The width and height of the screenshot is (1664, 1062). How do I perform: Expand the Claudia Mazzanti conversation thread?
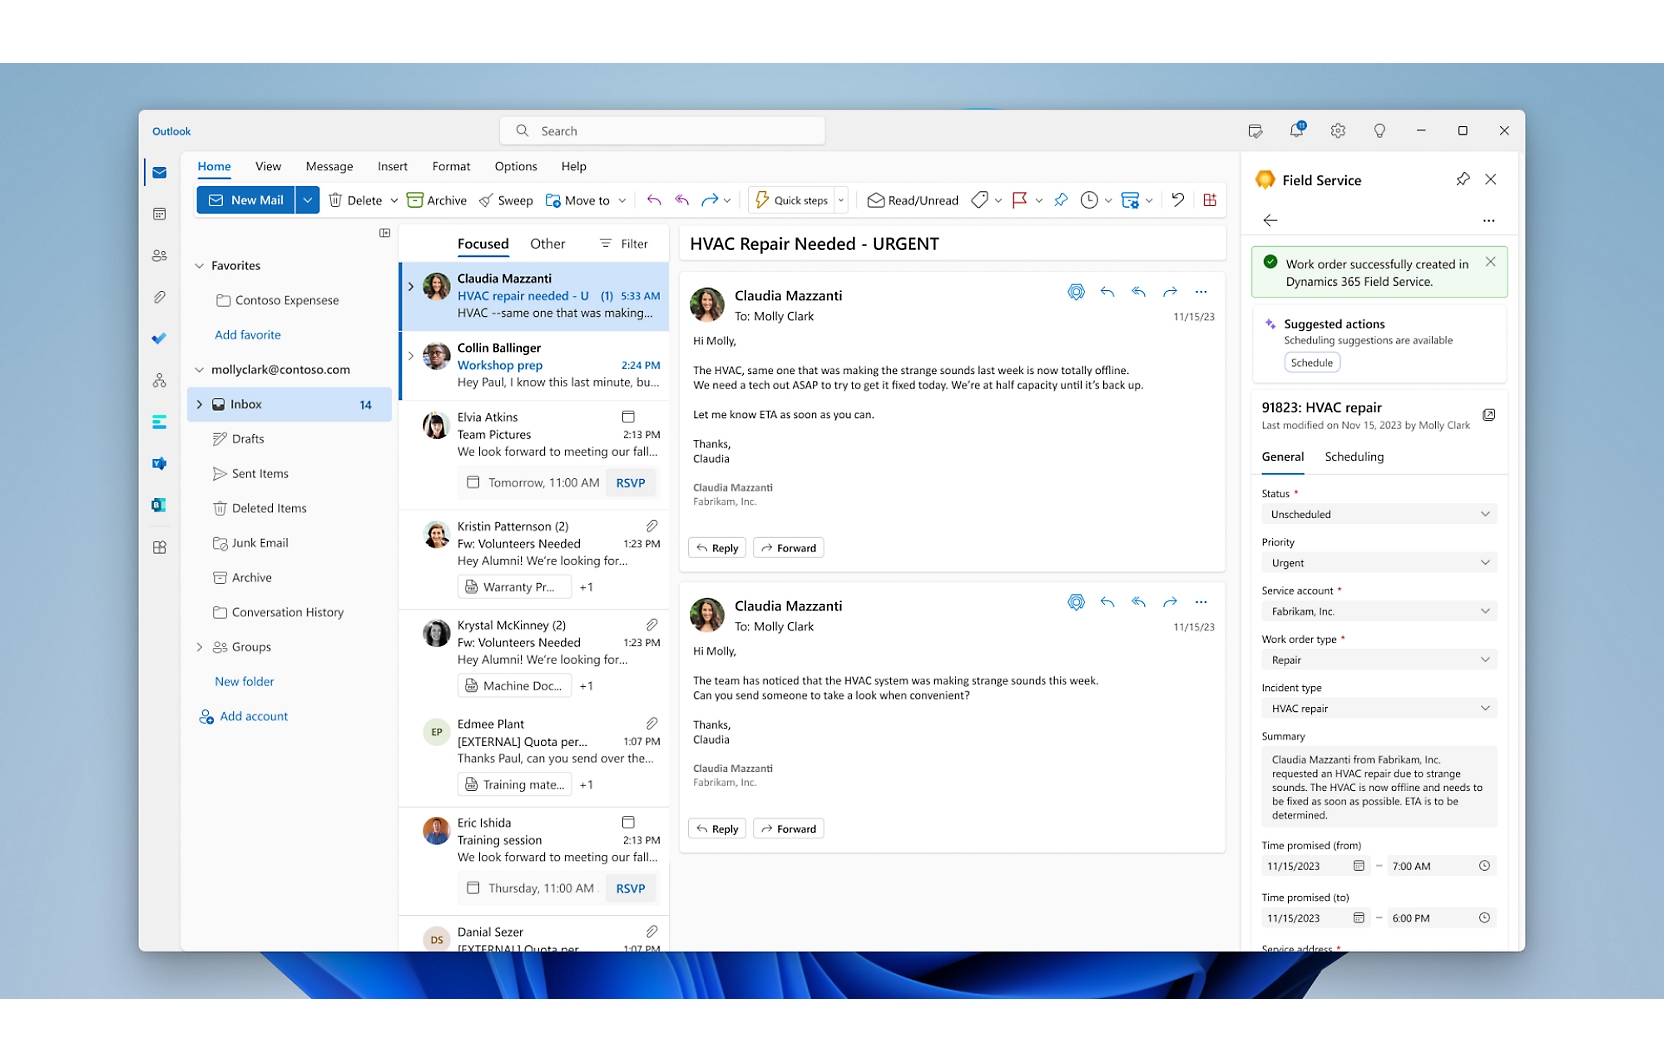pyautogui.click(x=411, y=286)
